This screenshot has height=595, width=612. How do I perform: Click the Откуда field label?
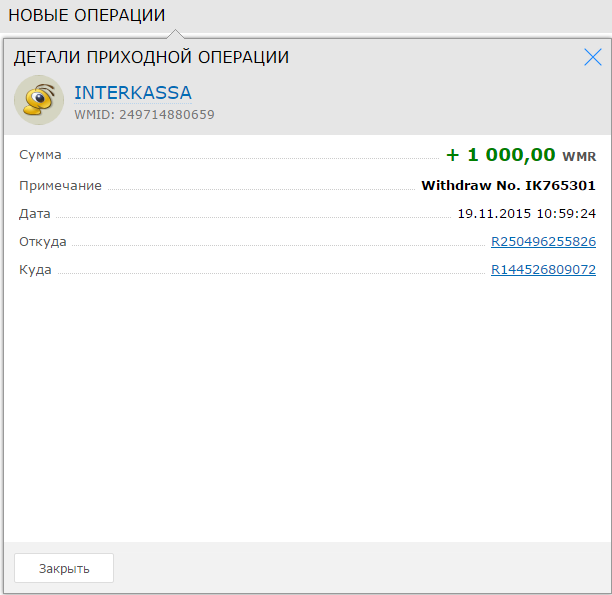42,242
